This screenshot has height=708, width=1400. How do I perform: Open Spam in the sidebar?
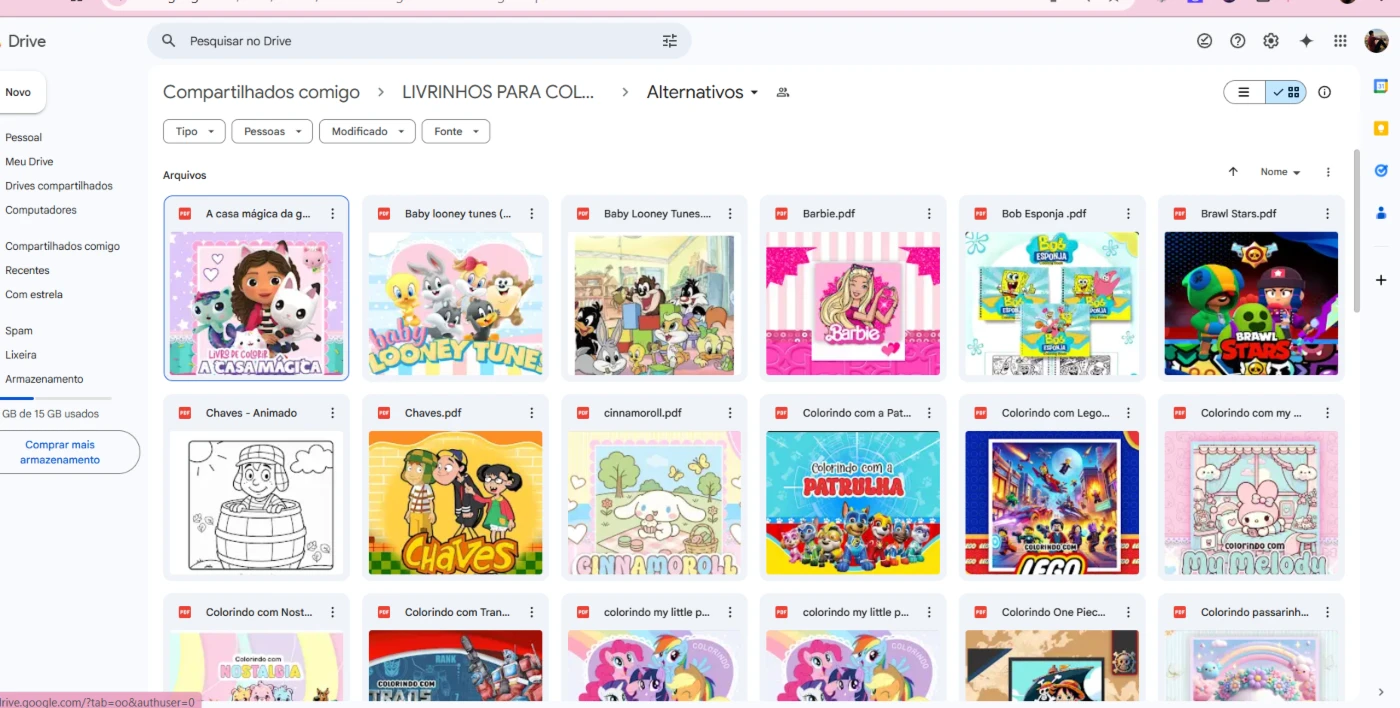tap(19, 330)
